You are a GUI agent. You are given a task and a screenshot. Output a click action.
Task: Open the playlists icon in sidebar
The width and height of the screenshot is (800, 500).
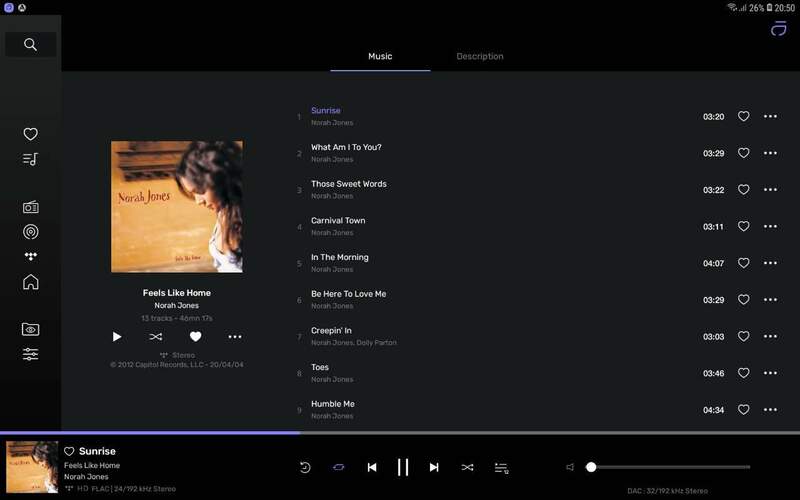click(30, 159)
